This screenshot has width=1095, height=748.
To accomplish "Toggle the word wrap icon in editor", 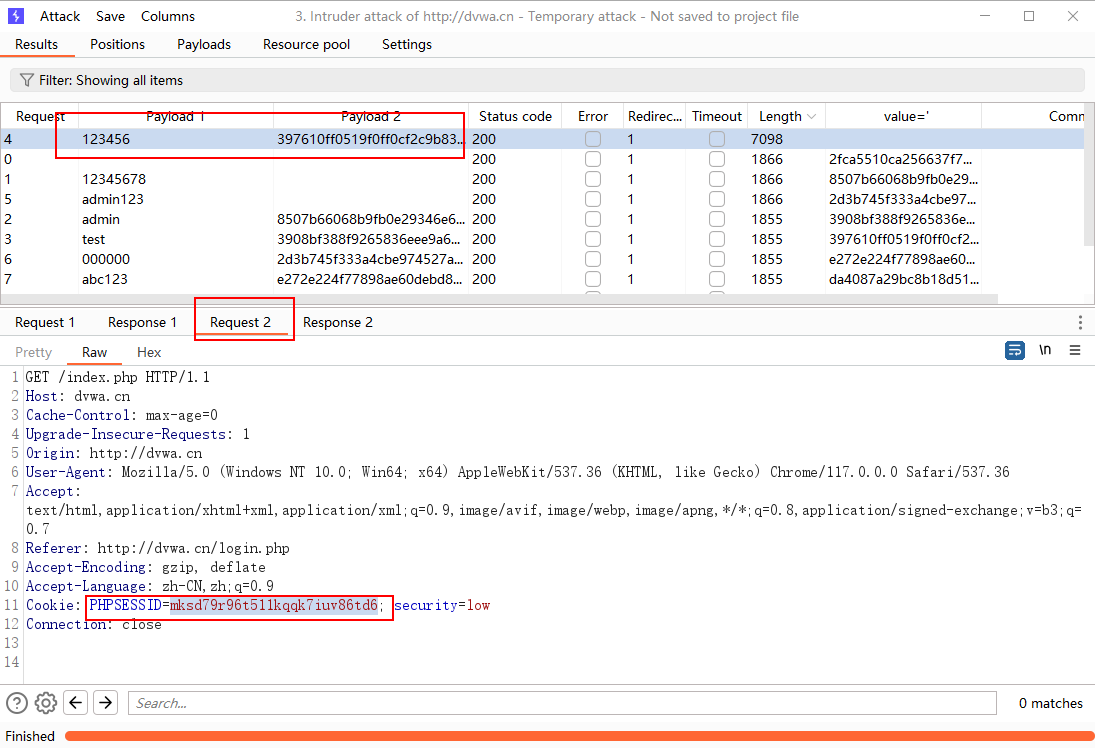I will [x=1015, y=350].
